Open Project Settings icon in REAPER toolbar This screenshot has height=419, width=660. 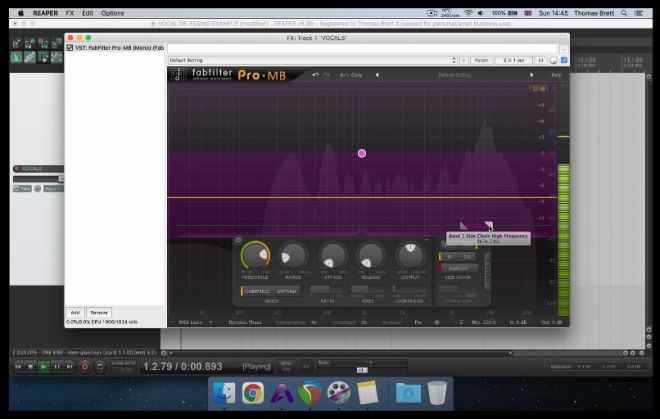(56, 43)
